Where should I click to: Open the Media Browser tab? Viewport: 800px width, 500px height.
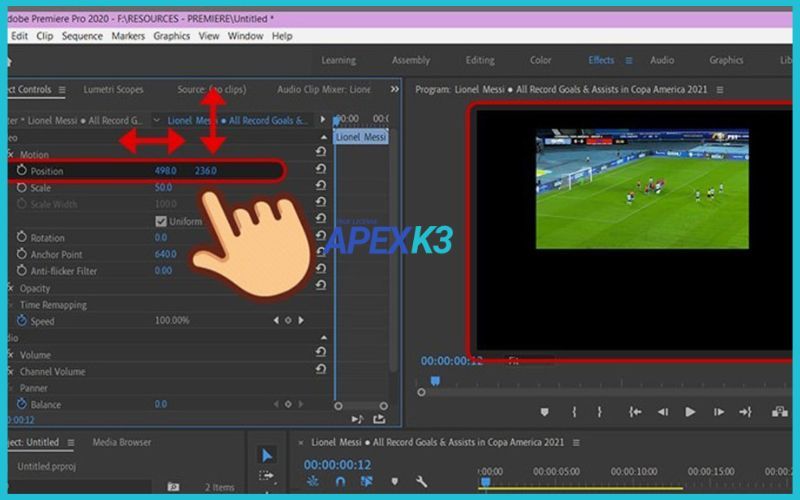121,442
